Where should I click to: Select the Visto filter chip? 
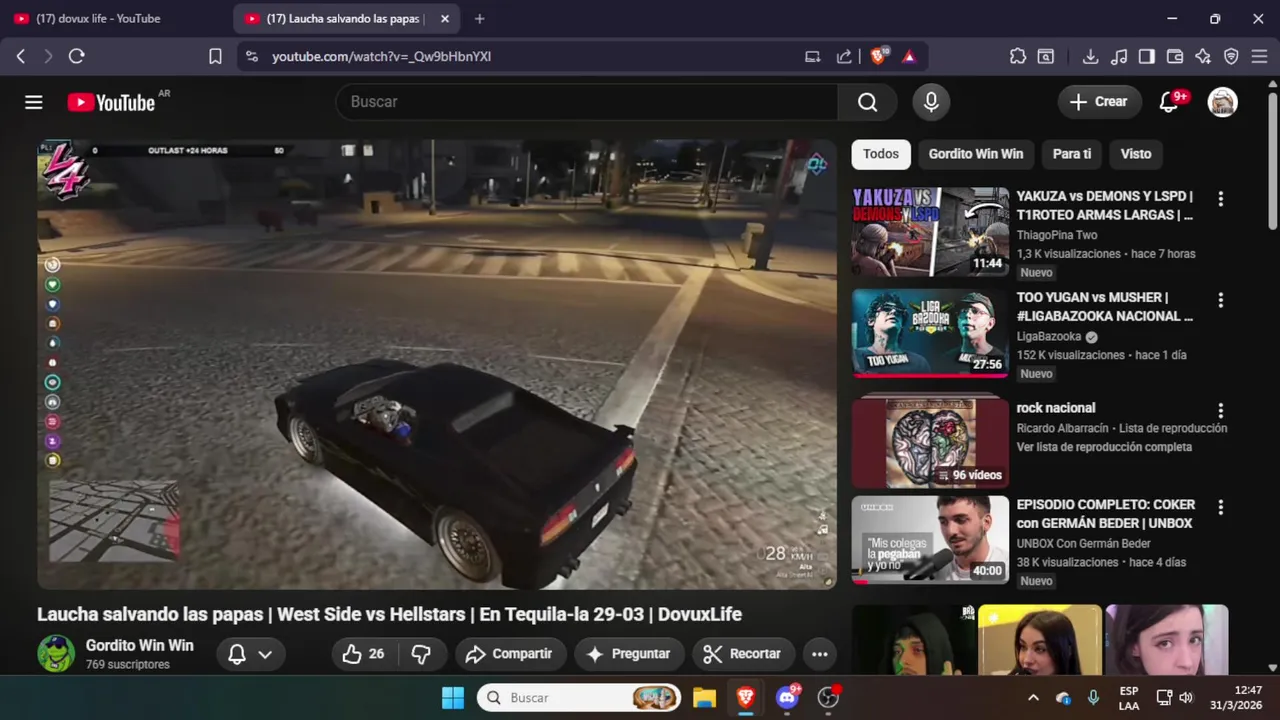click(x=1136, y=154)
